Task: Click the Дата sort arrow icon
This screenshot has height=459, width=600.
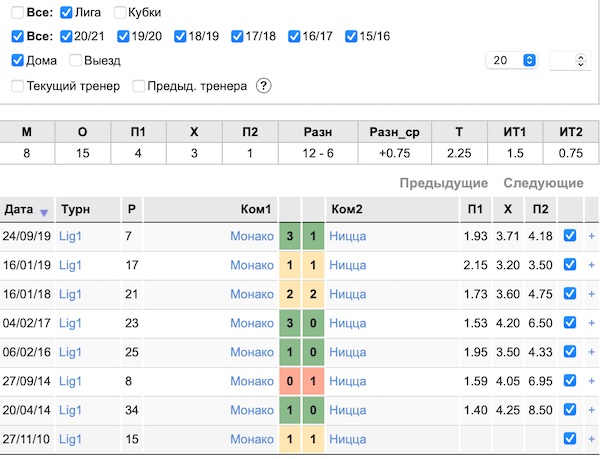Action: click(x=44, y=213)
